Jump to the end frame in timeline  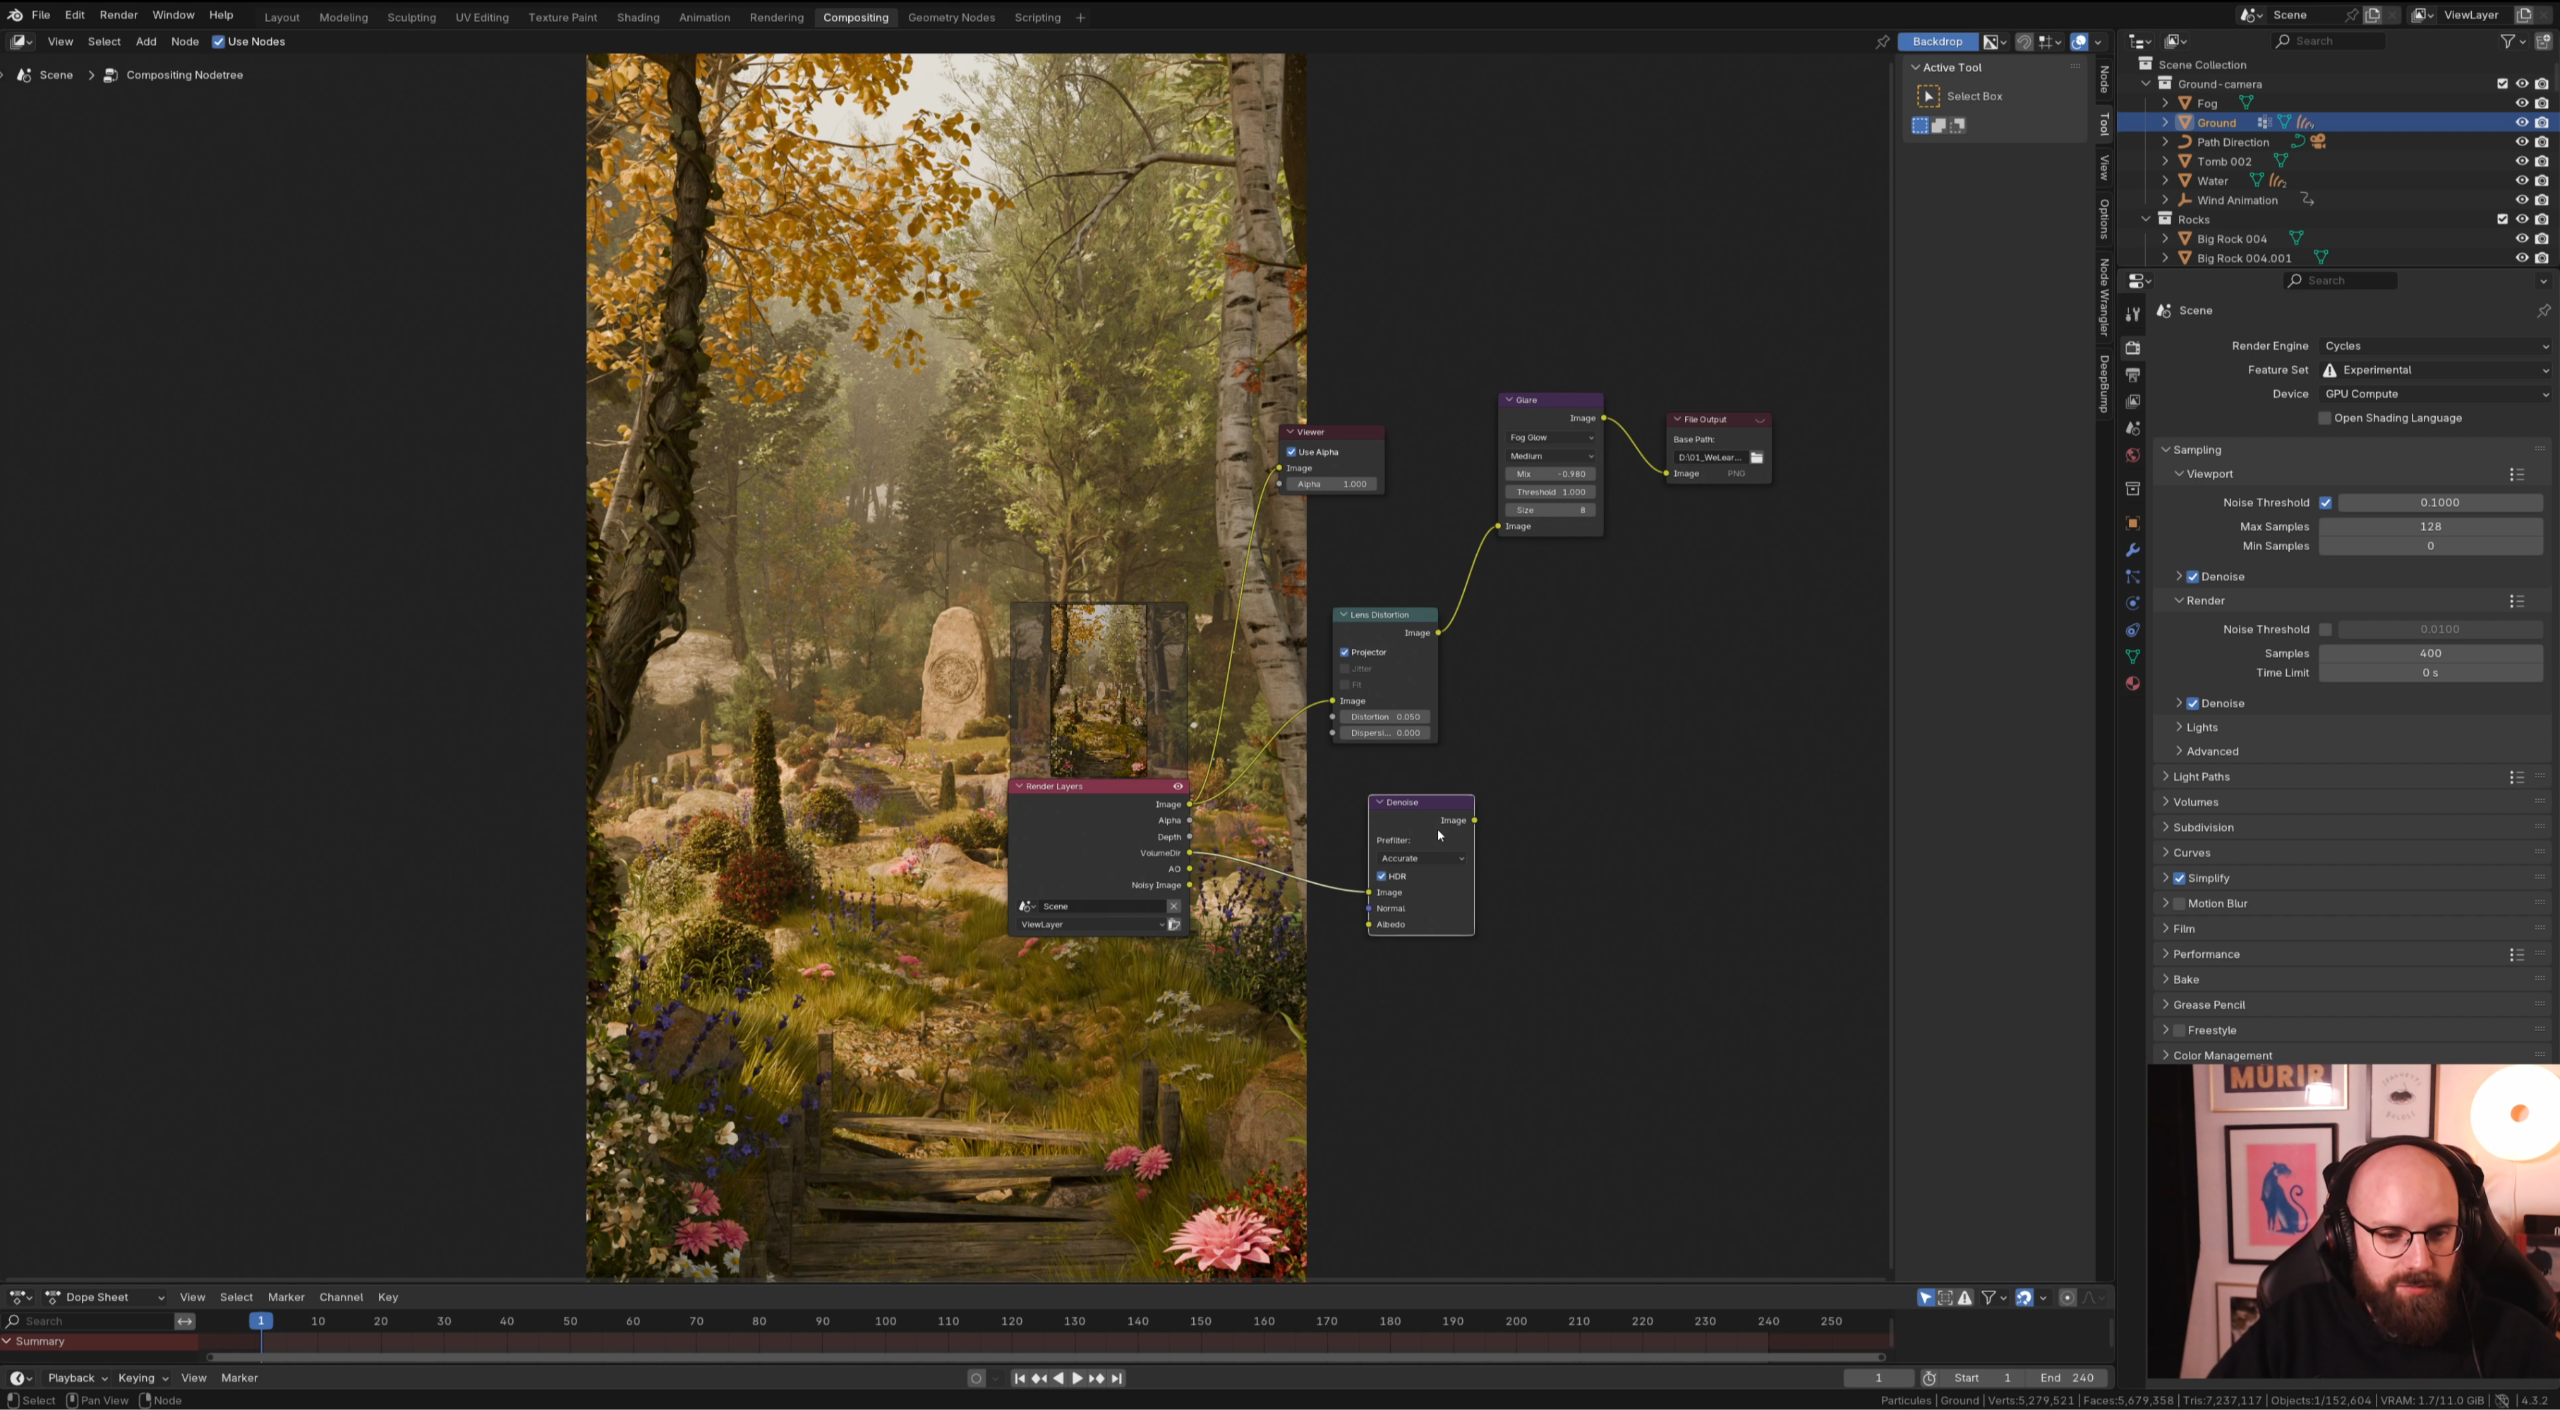click(x=1117, y=1378)
